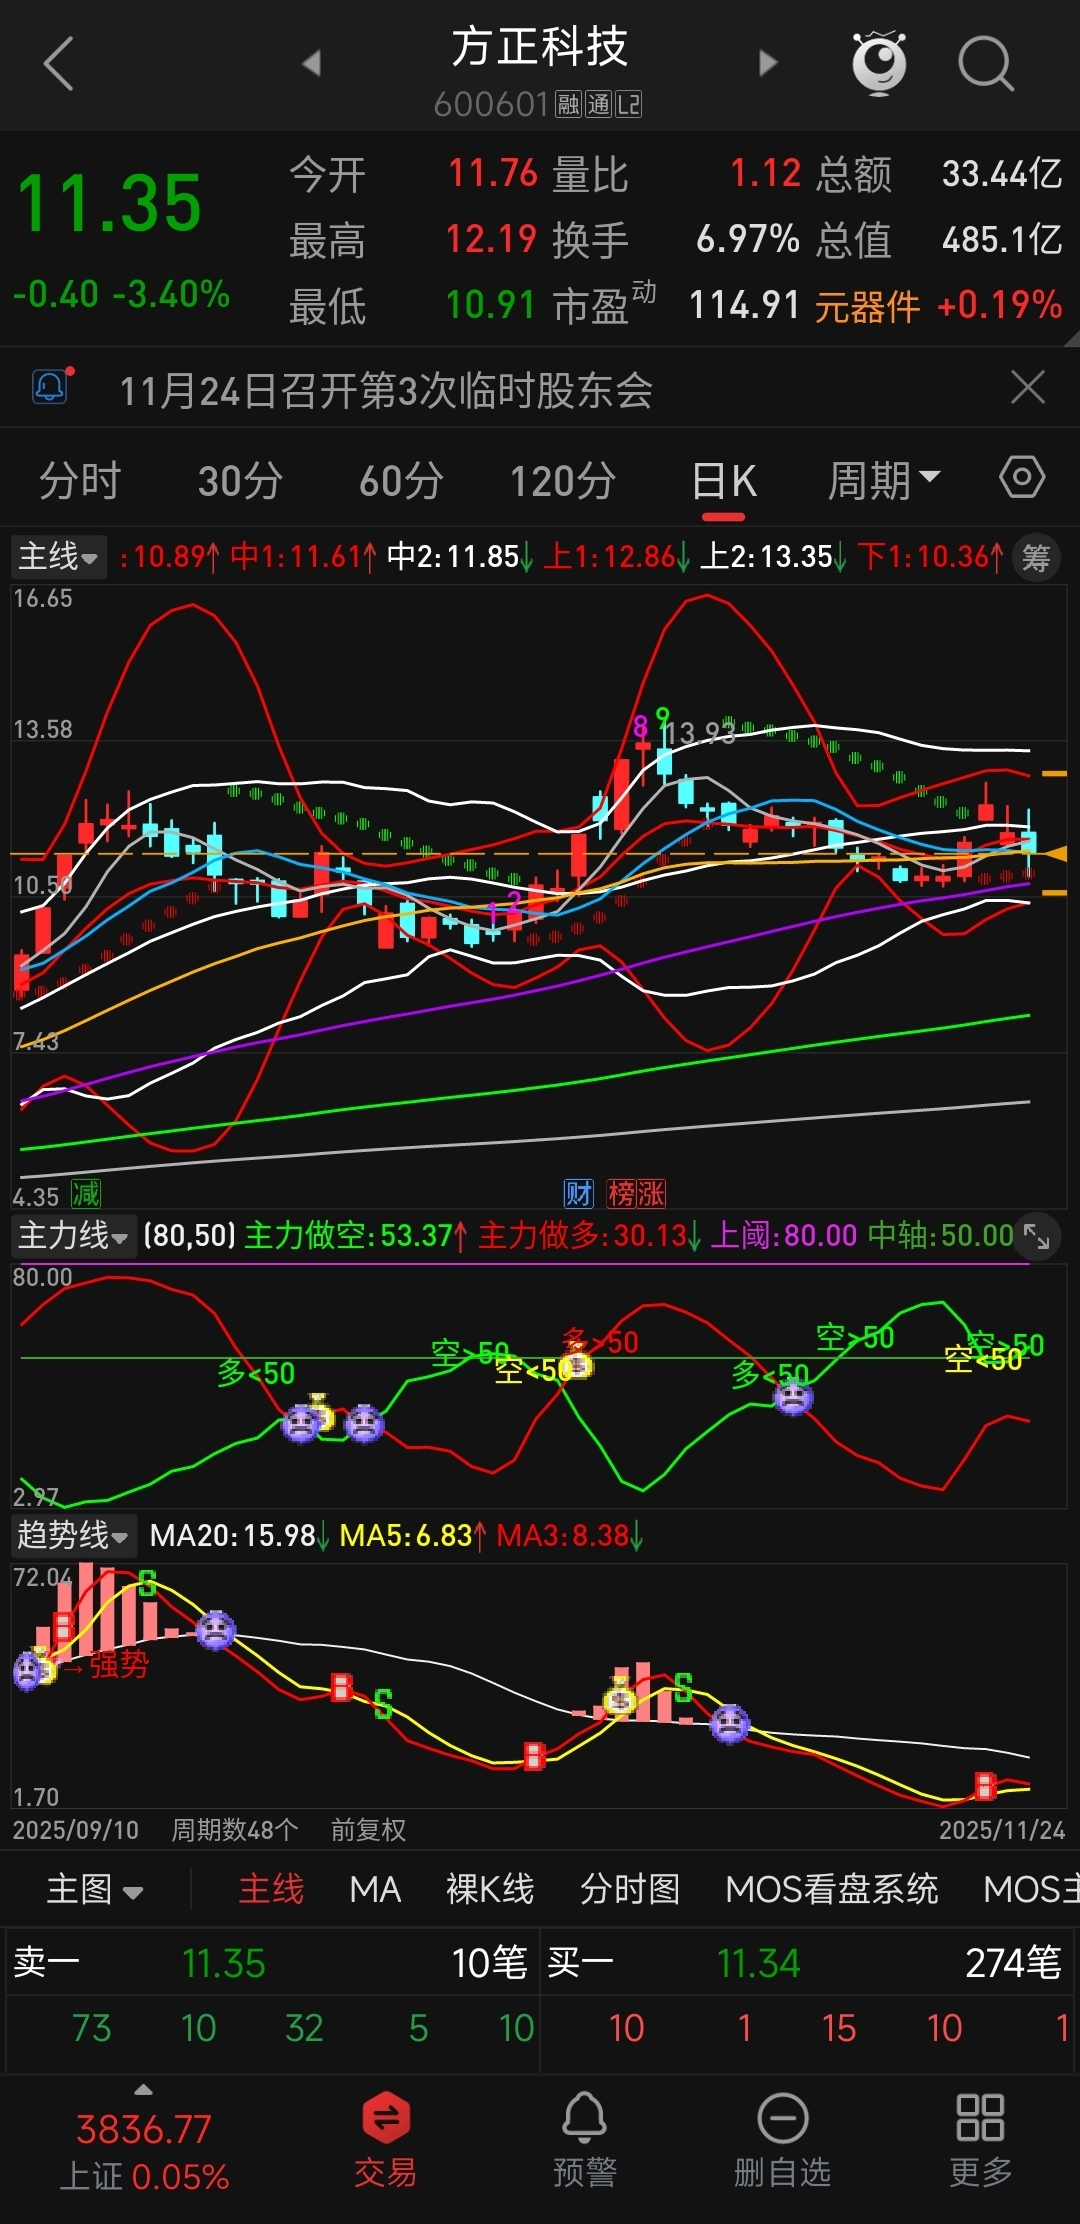Select the 日K tab
This screenshot has height=2224, width=1080.
[724, 481]
